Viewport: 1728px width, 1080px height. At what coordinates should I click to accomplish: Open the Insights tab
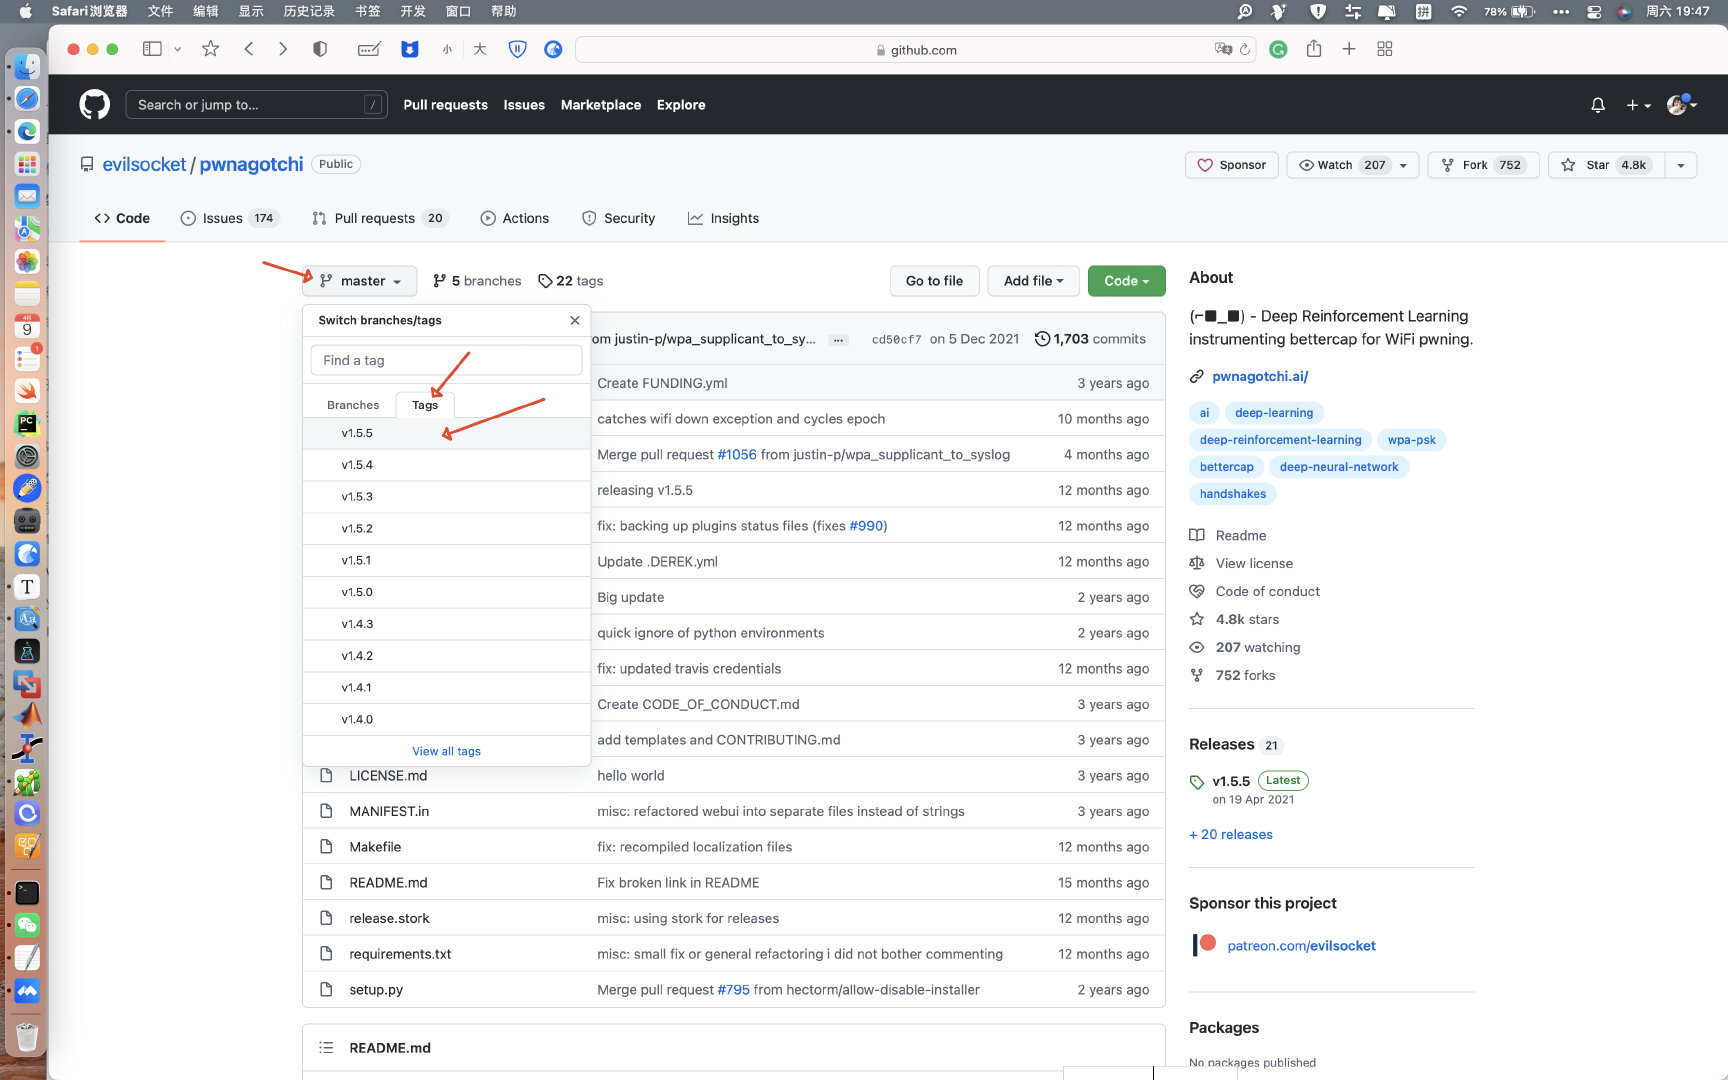click(x=723, y=218)
